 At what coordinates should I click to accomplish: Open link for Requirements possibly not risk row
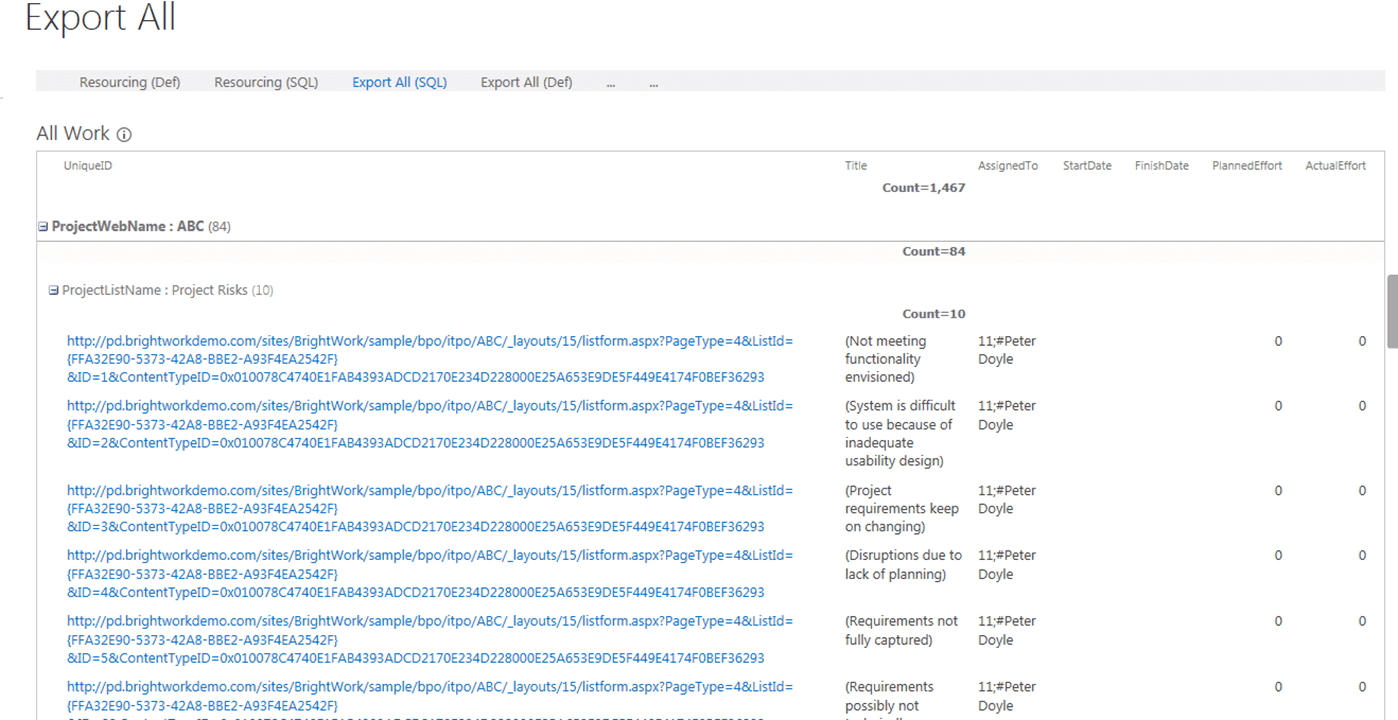(430, 699)
